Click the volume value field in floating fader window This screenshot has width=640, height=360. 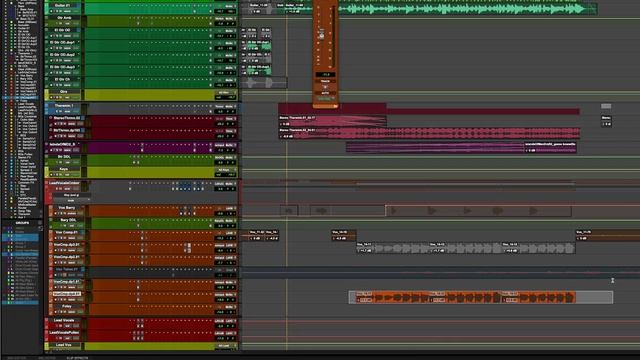(326, 75)
